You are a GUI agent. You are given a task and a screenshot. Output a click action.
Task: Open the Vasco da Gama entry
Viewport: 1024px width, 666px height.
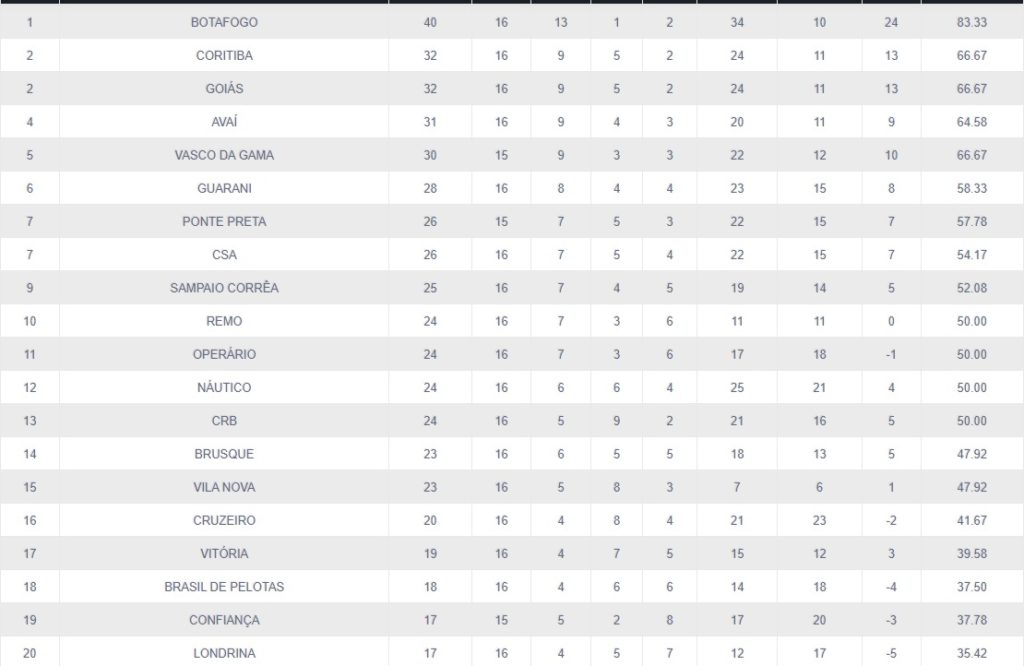[x=224, y=155]
